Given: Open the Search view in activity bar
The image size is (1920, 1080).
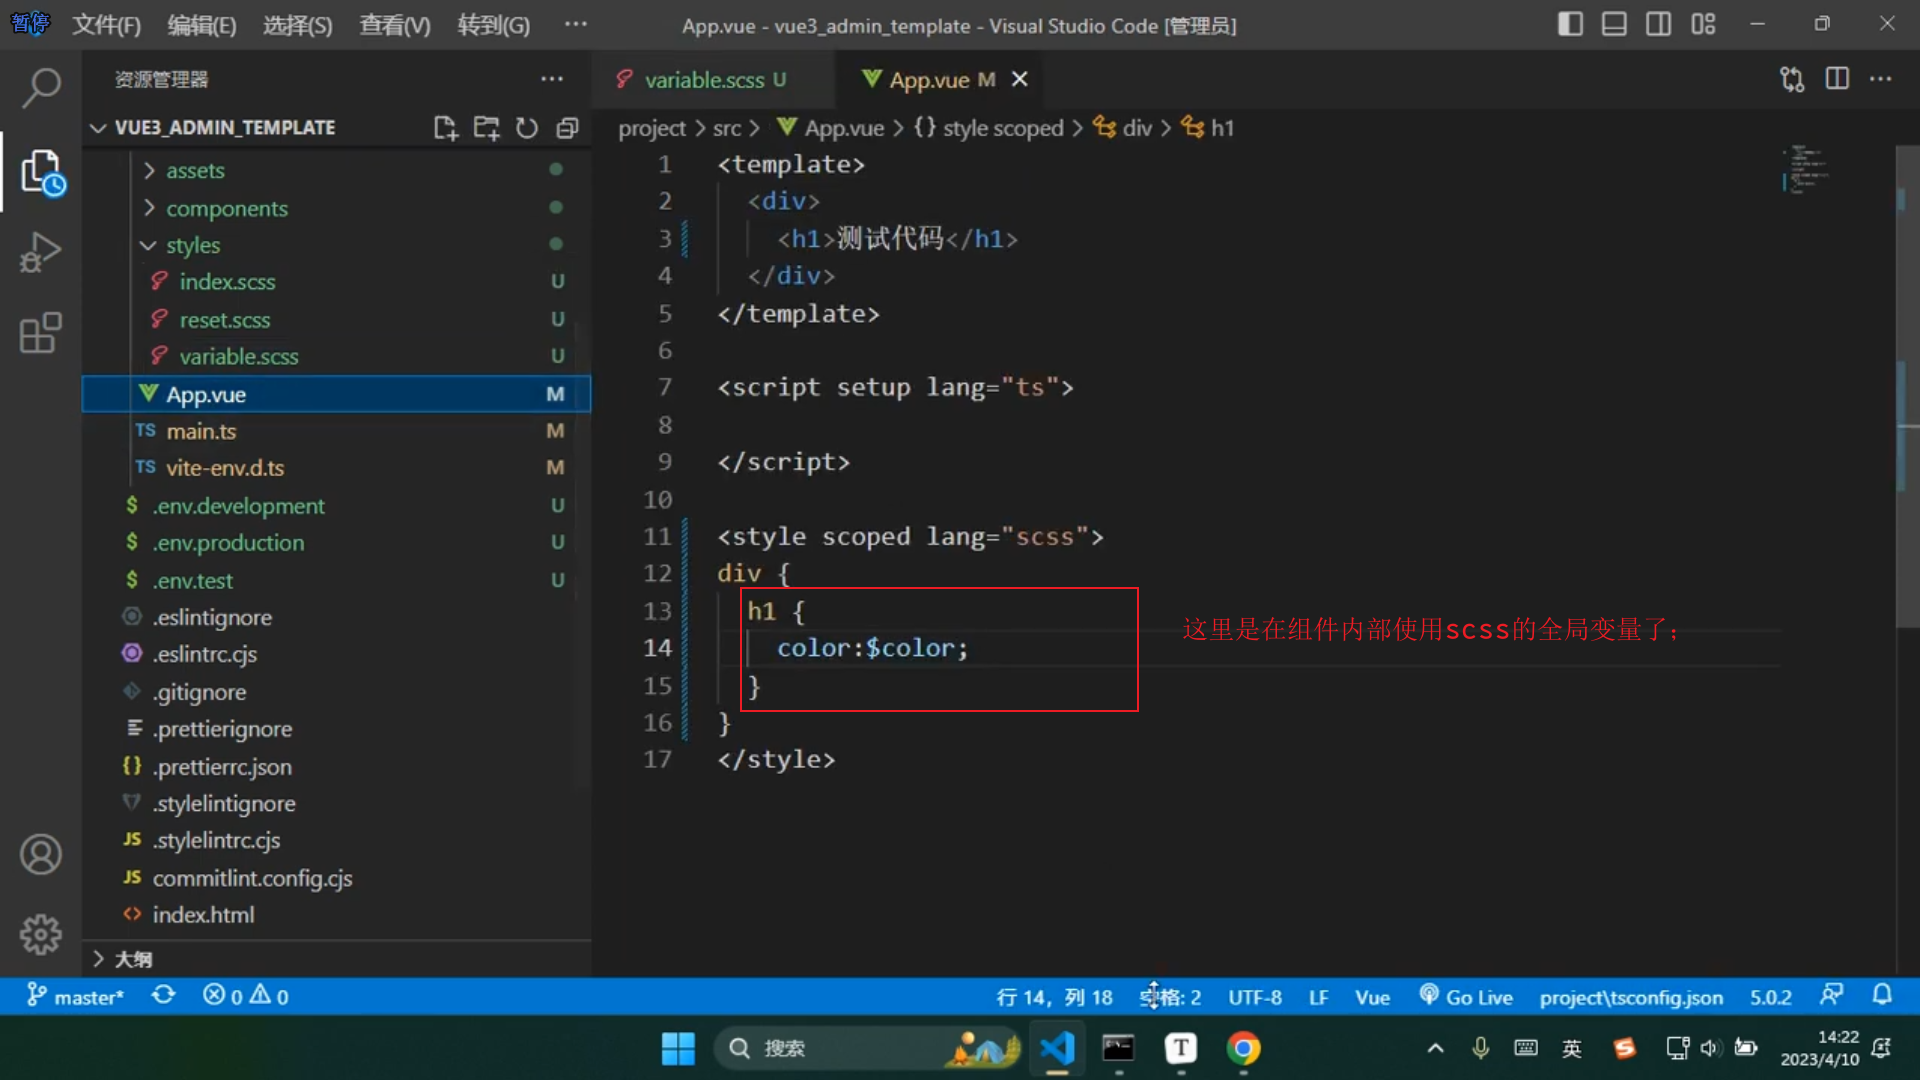Looking at the screenshot, I should click(41, 88).
